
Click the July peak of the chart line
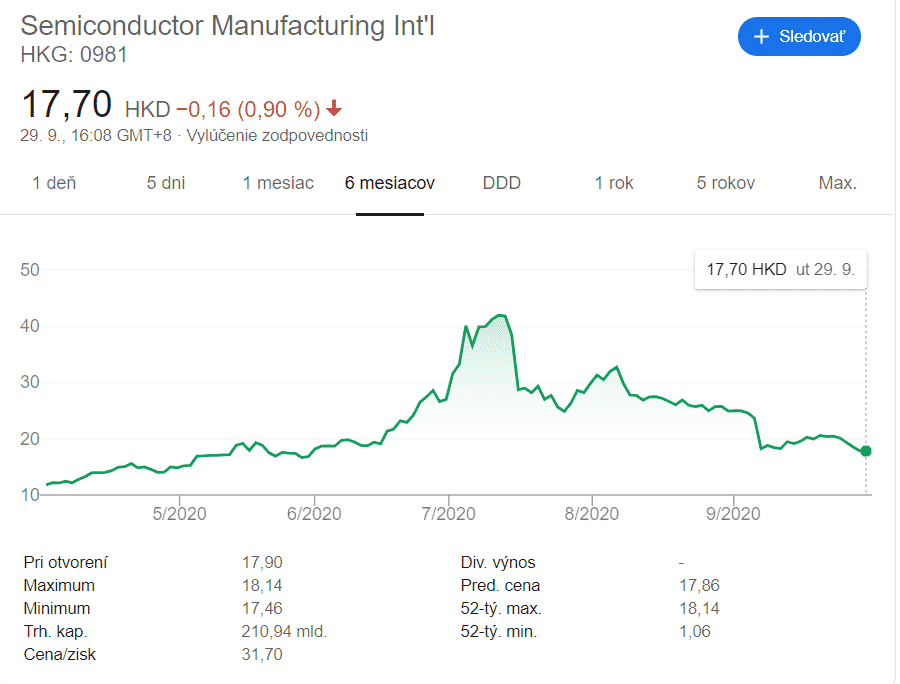[x=501, y=316]
